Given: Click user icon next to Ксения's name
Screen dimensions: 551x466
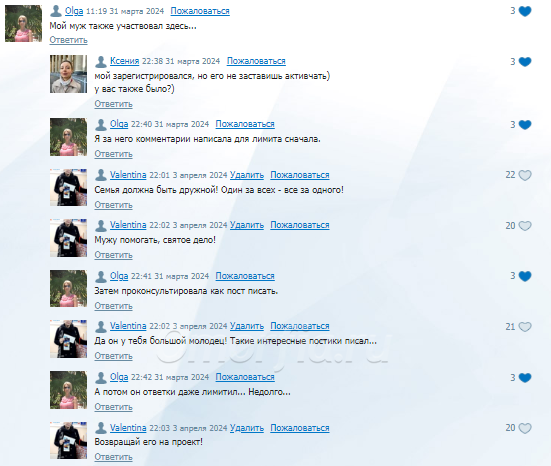Looking at the screenshot, I should click(x=101, y=62).
